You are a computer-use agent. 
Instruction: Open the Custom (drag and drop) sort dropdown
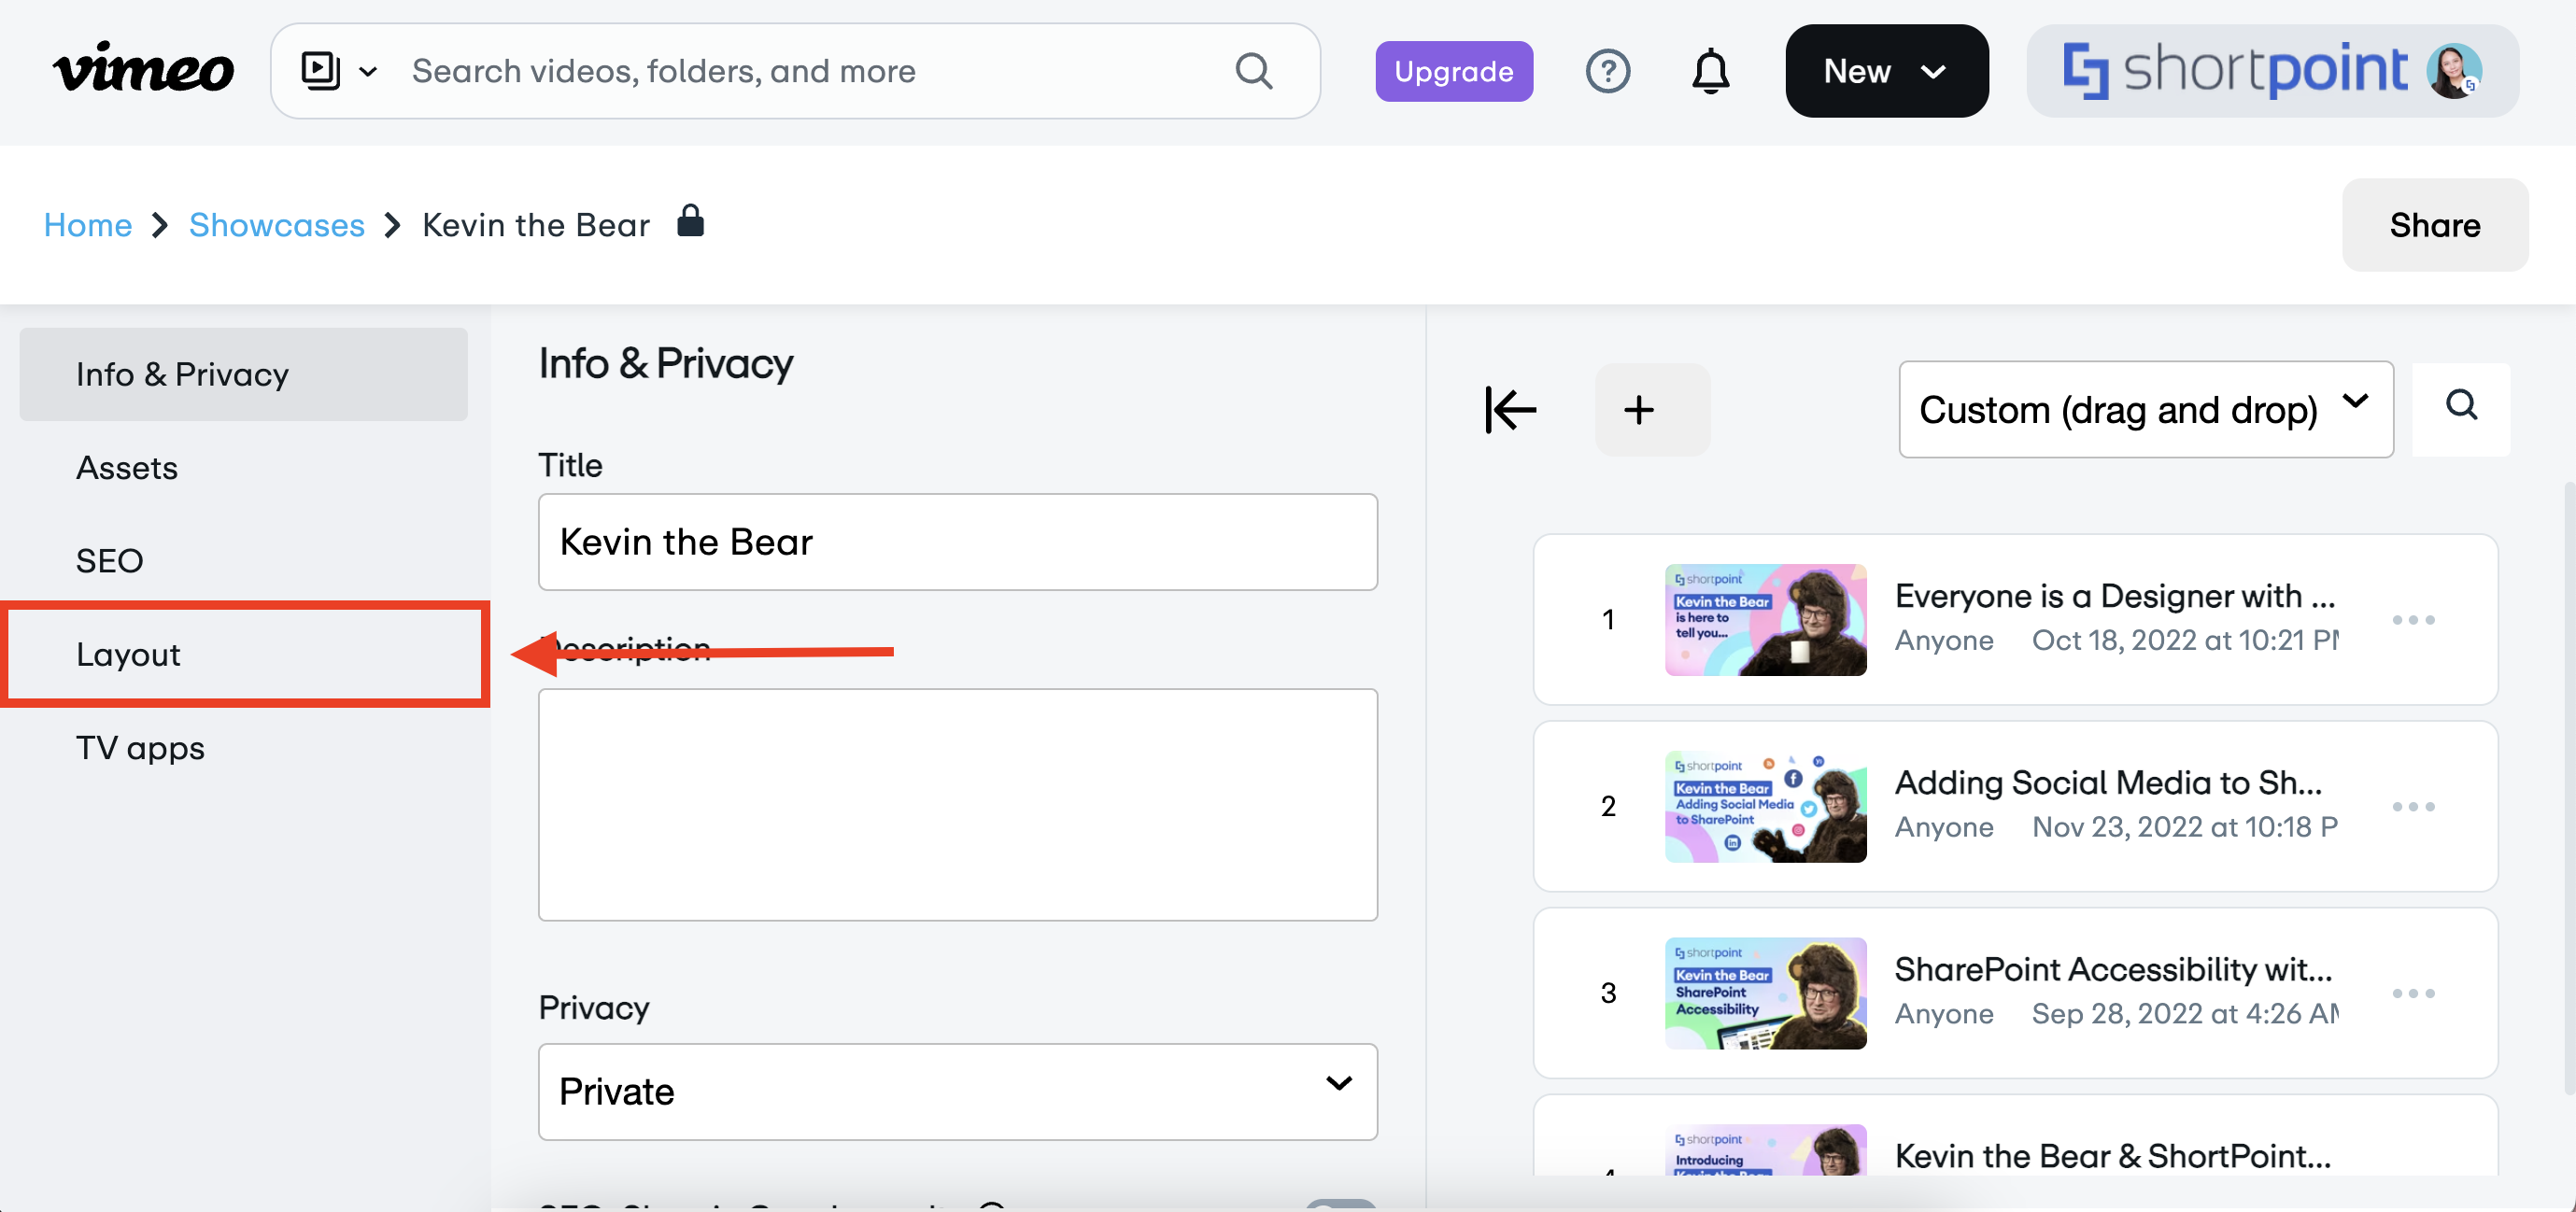coord(2144,409)
